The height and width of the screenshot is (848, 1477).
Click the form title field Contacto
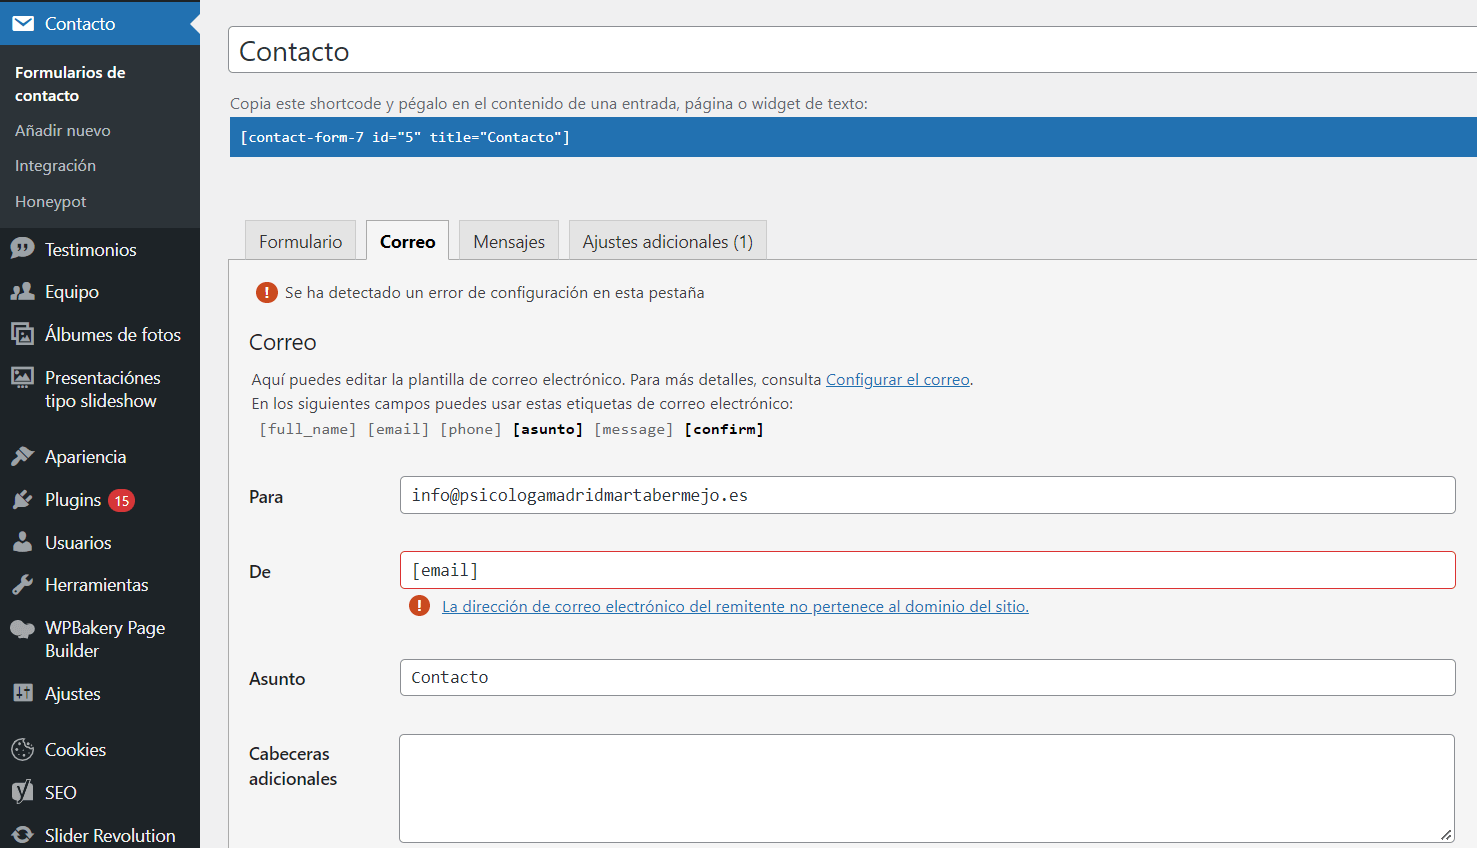tap(853, 50)
